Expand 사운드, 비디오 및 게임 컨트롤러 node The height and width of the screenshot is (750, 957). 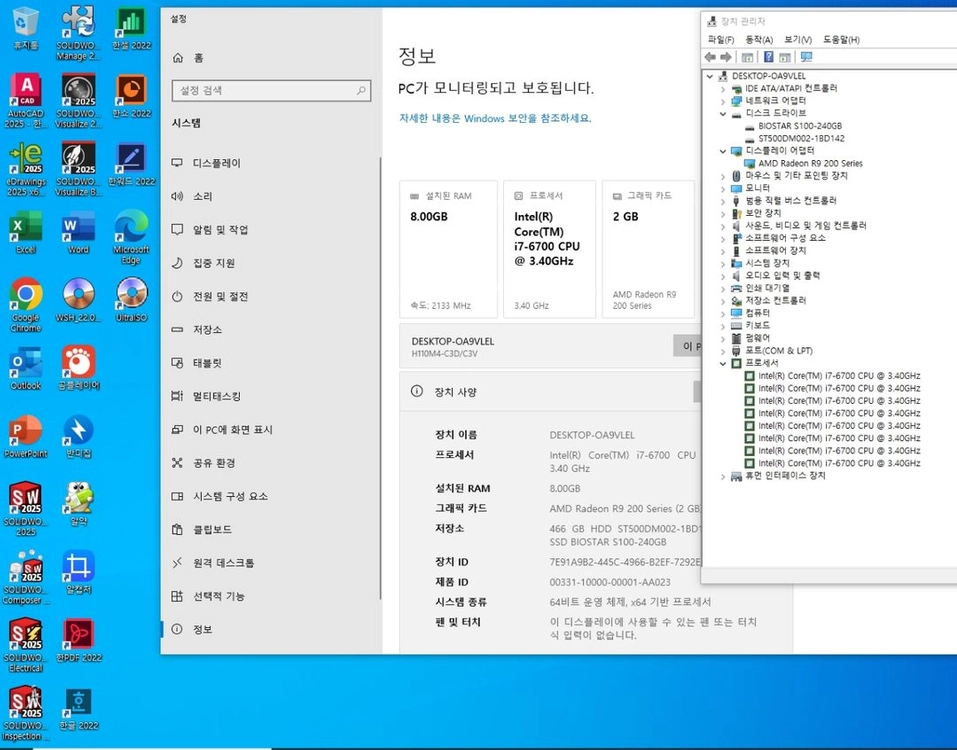click(x=723, y=226)
